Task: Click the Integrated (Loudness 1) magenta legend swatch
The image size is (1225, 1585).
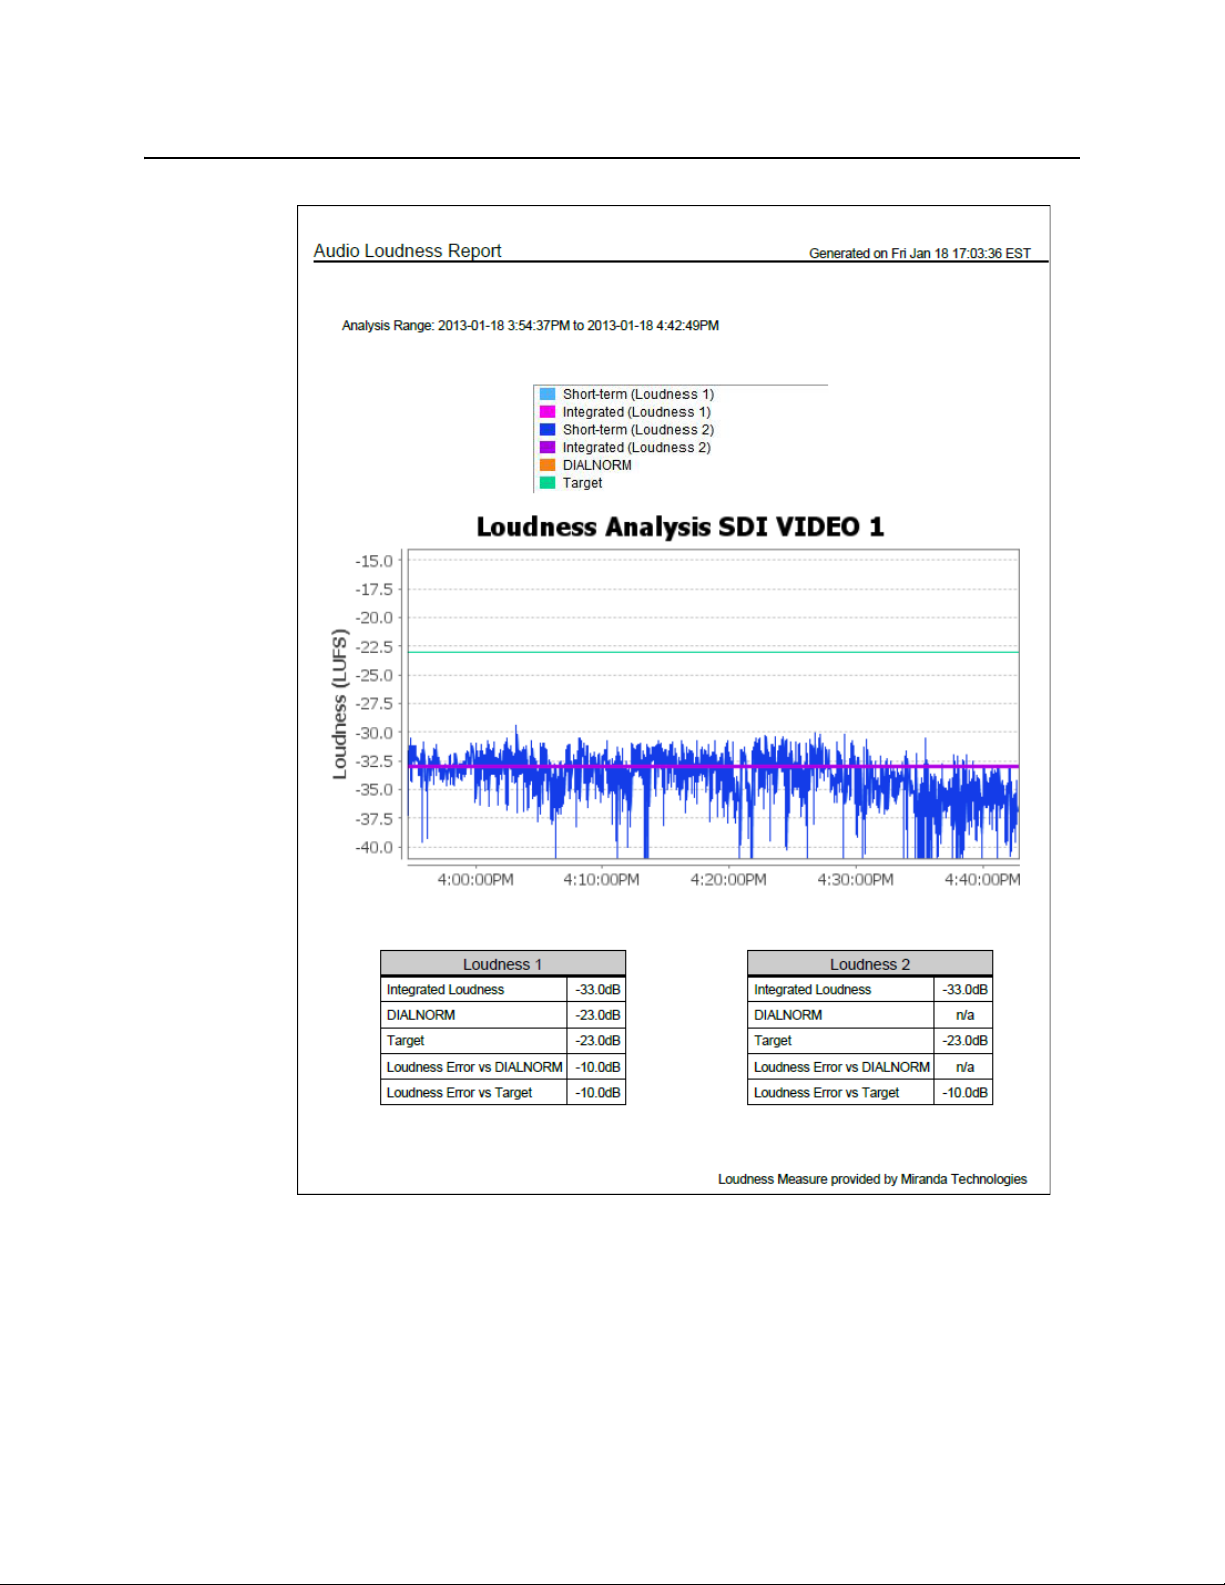Action: [547, 412]
